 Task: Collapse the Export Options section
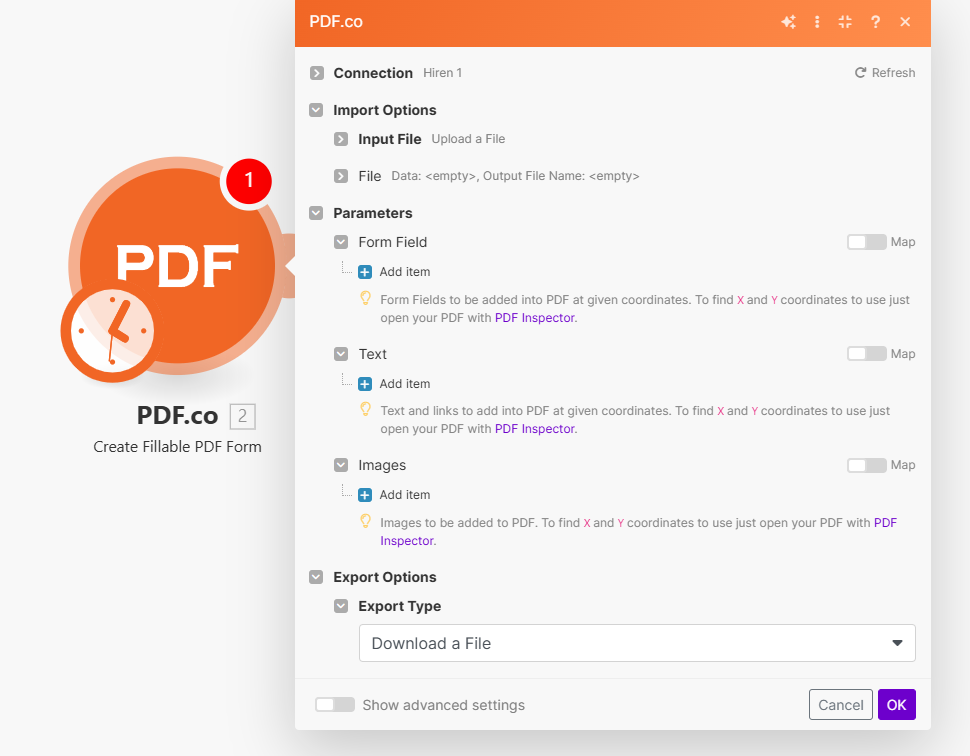click(316, 577)
